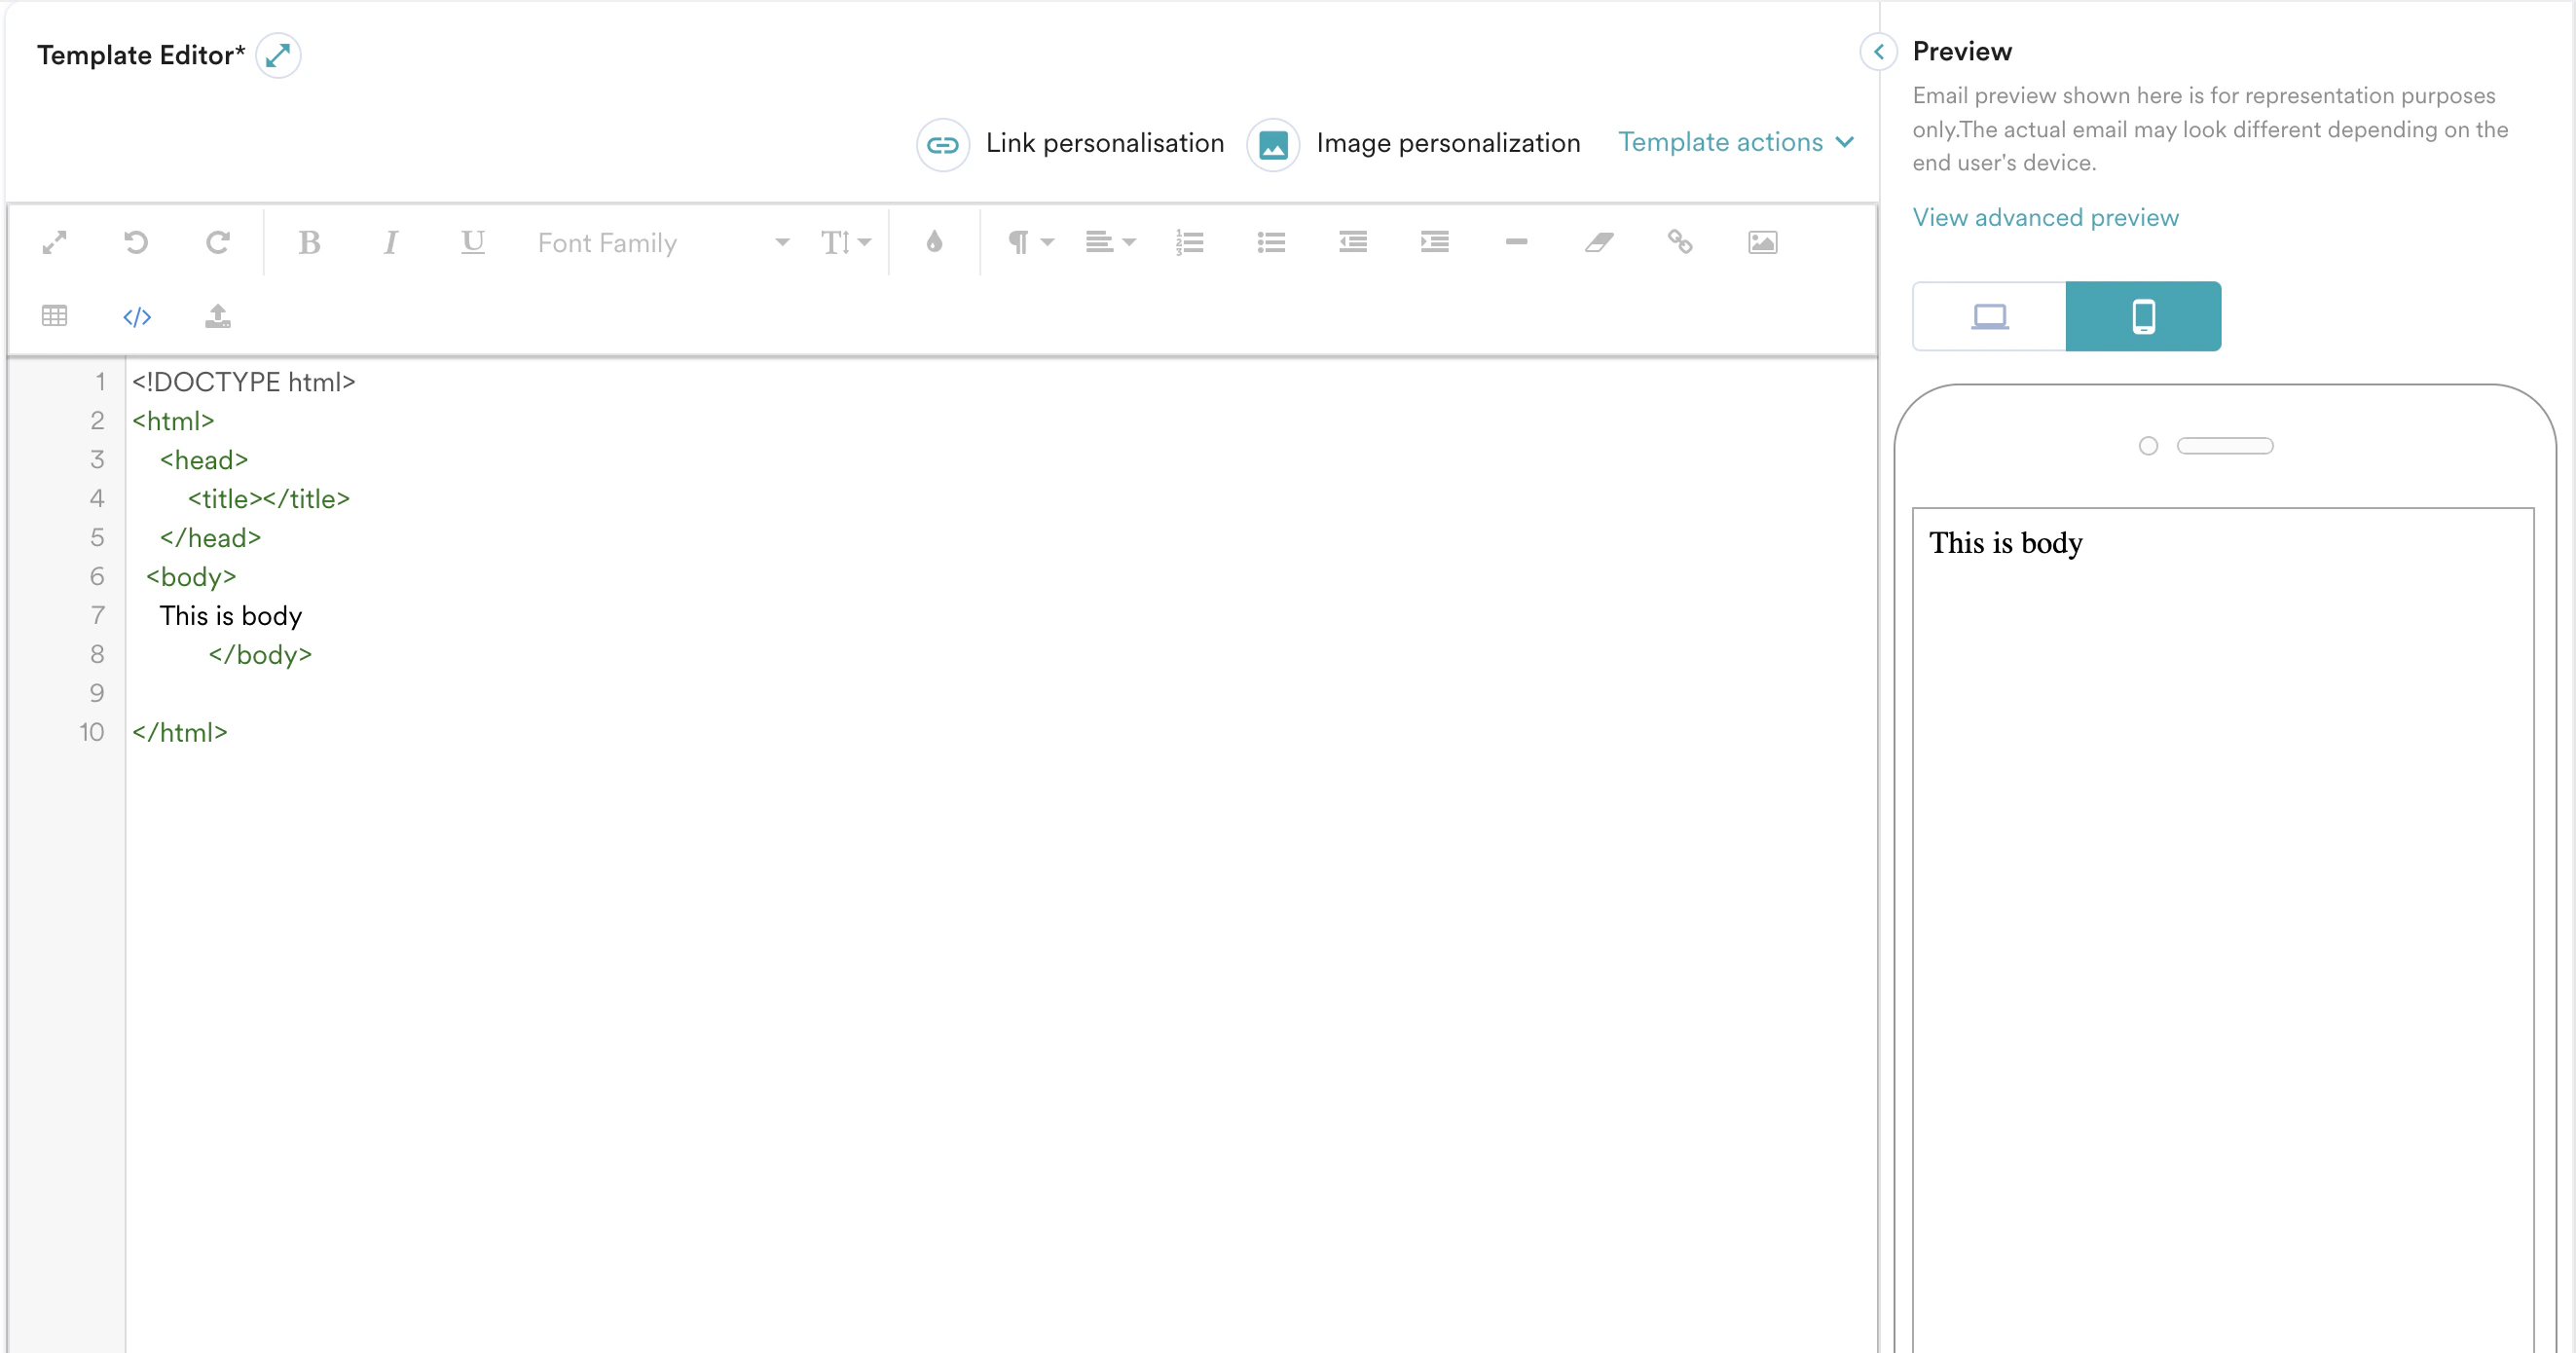
Task: Open the Template actions dropdown
Action: 1736,142
